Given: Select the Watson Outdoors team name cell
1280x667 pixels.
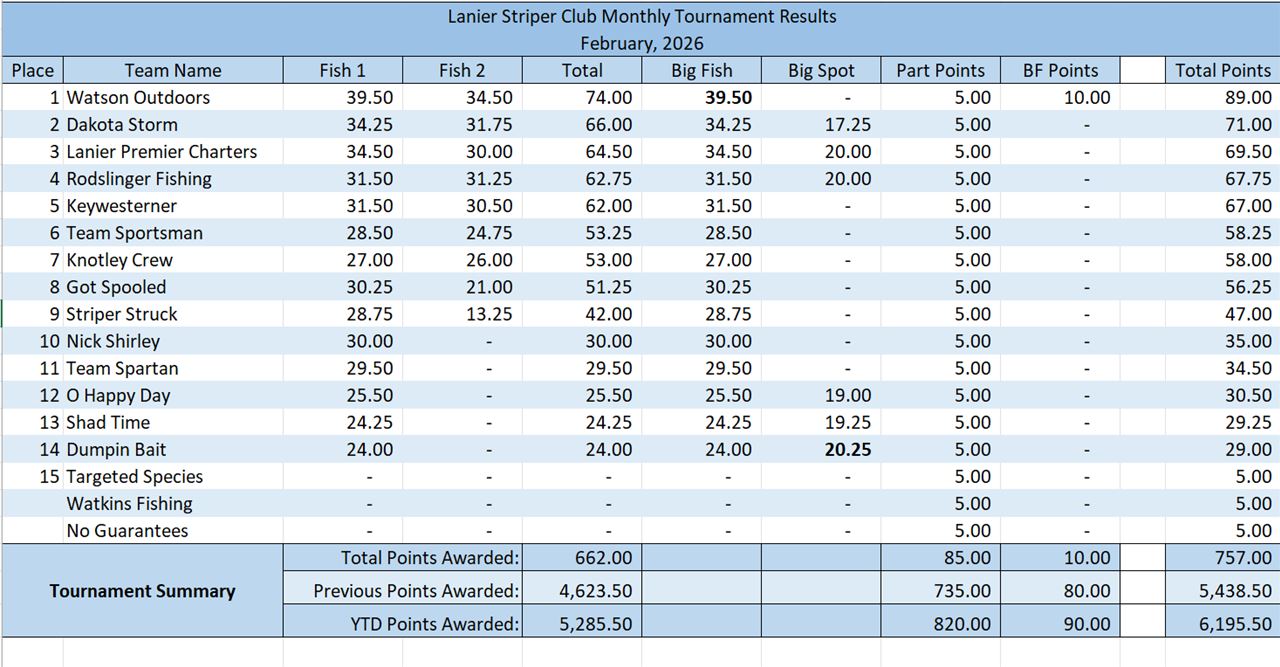Looking at the screenshot, I should point(138,98).
